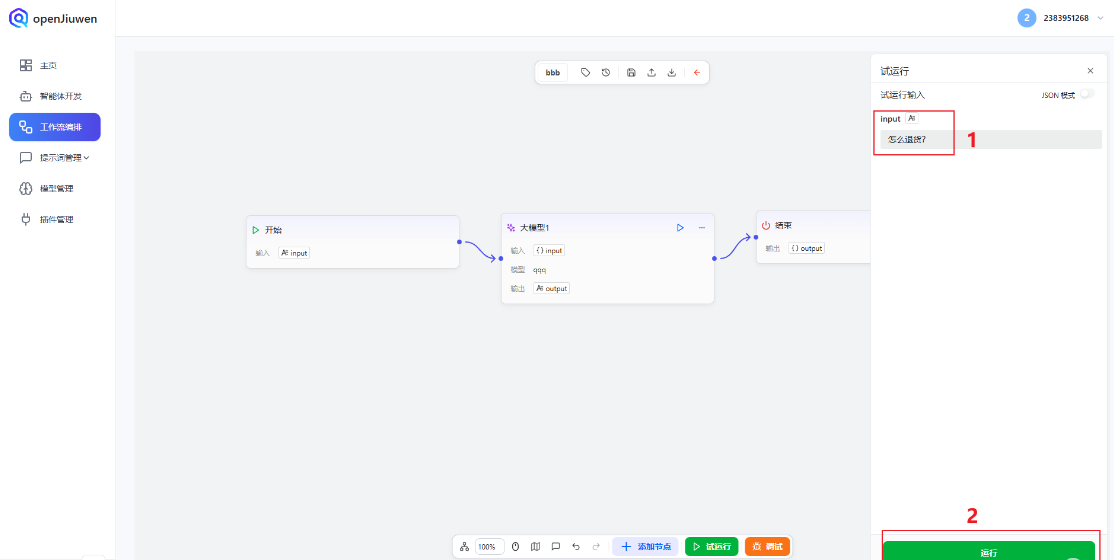Click the download/import icon
Viewport: 1114px width, 560px height.
671,72
